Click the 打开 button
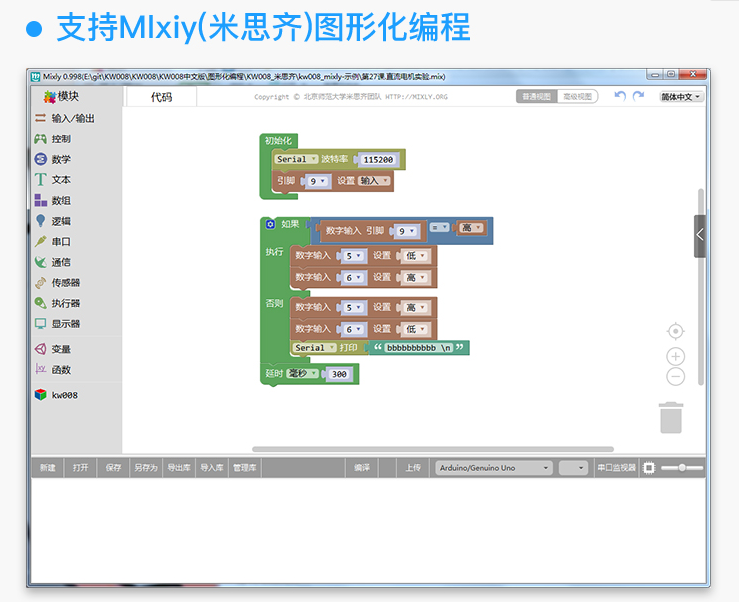The height and width of the screenshot is (602, 739). [x=80, y=468]
